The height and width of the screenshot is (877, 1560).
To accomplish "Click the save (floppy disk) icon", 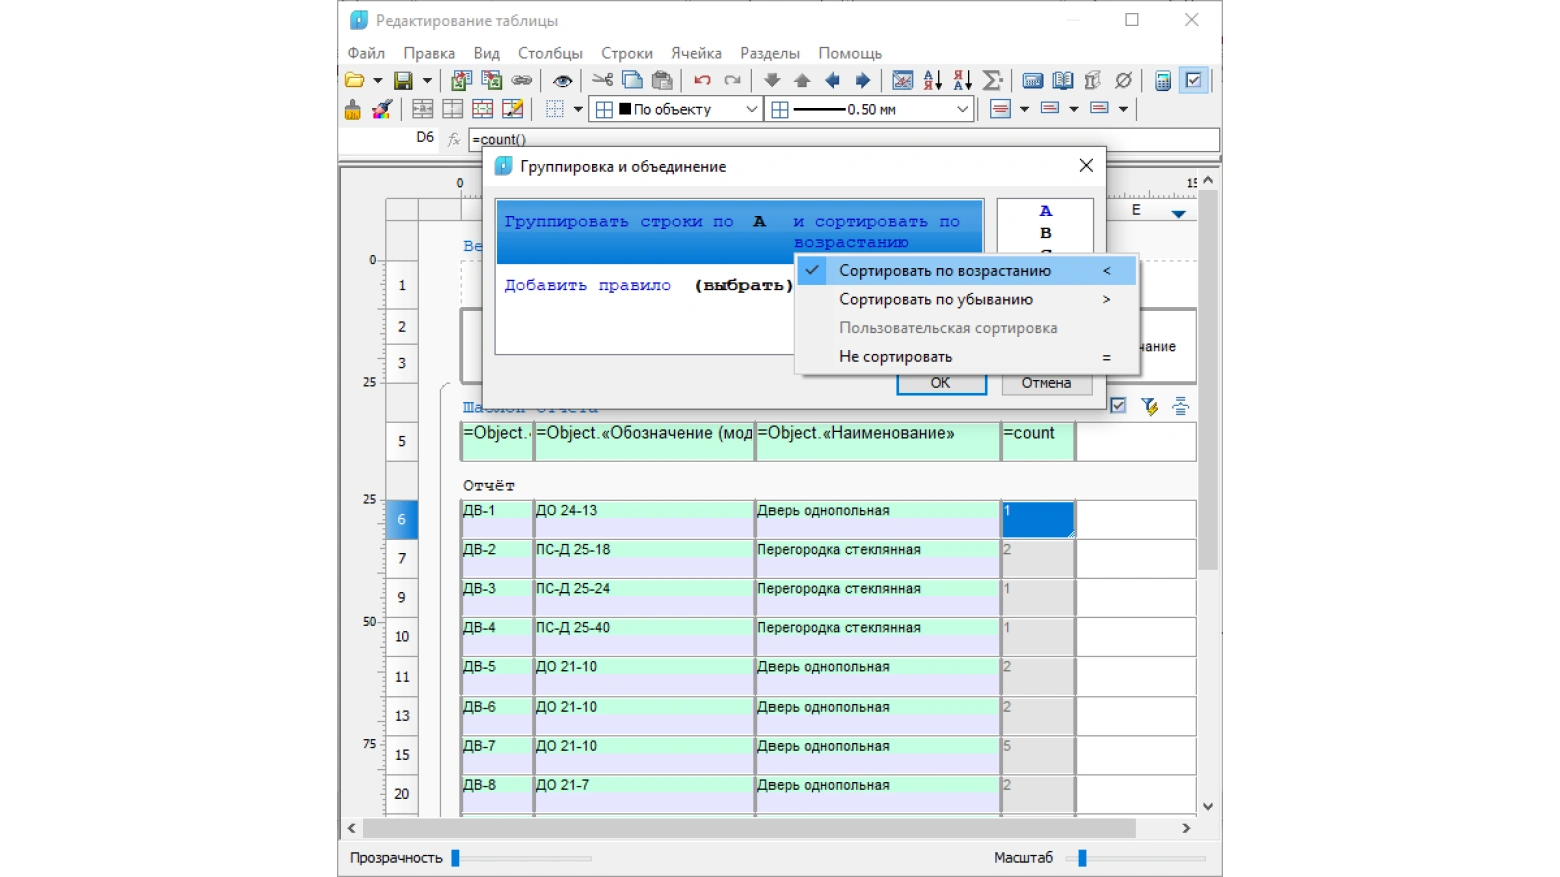I will coord(403,81).
